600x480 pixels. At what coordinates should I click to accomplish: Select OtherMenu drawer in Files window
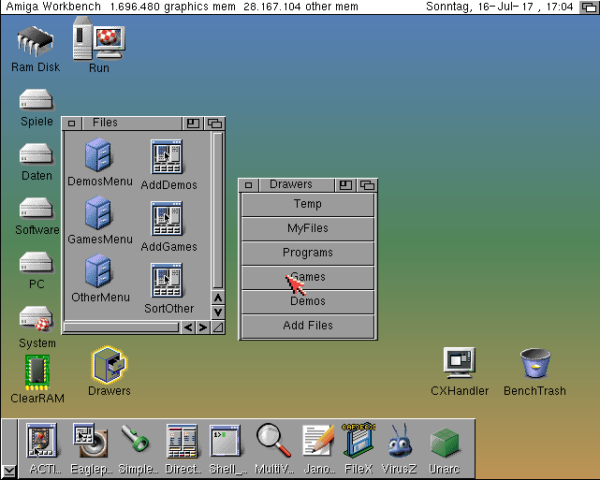(x=98, y=271)
